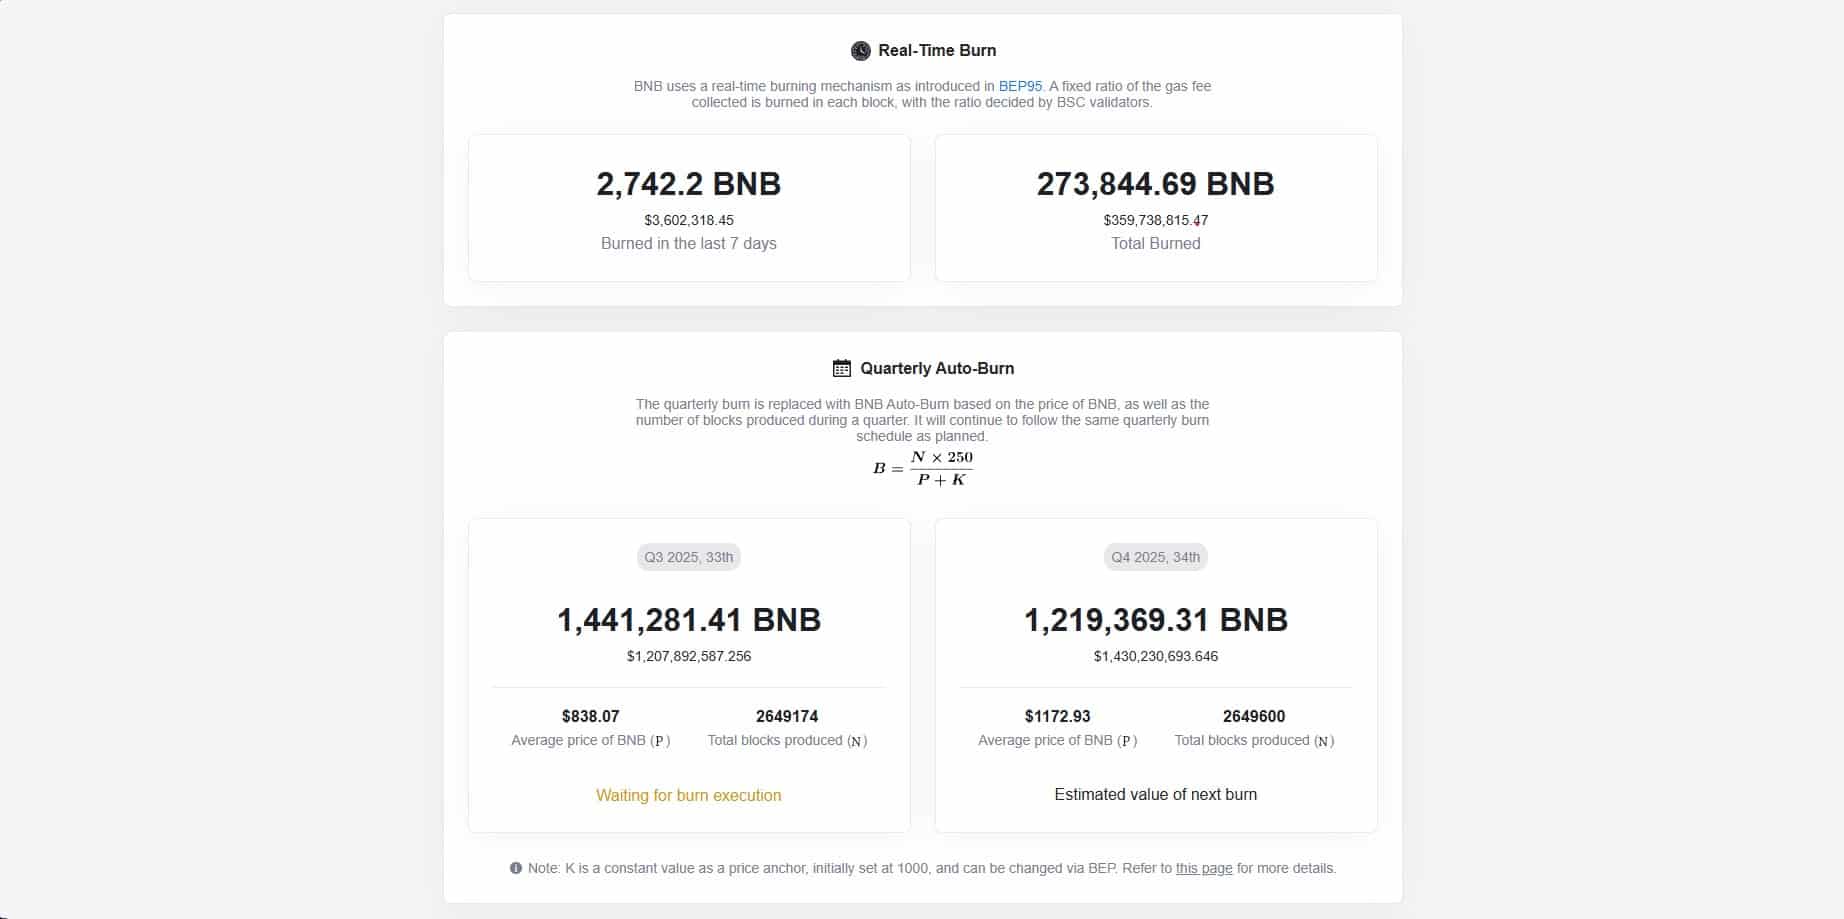Click the 2,742.2 BNB seven-day burn figure
Screen dimensions: 1844x919
pyautogui.click(x=688, y=184)
